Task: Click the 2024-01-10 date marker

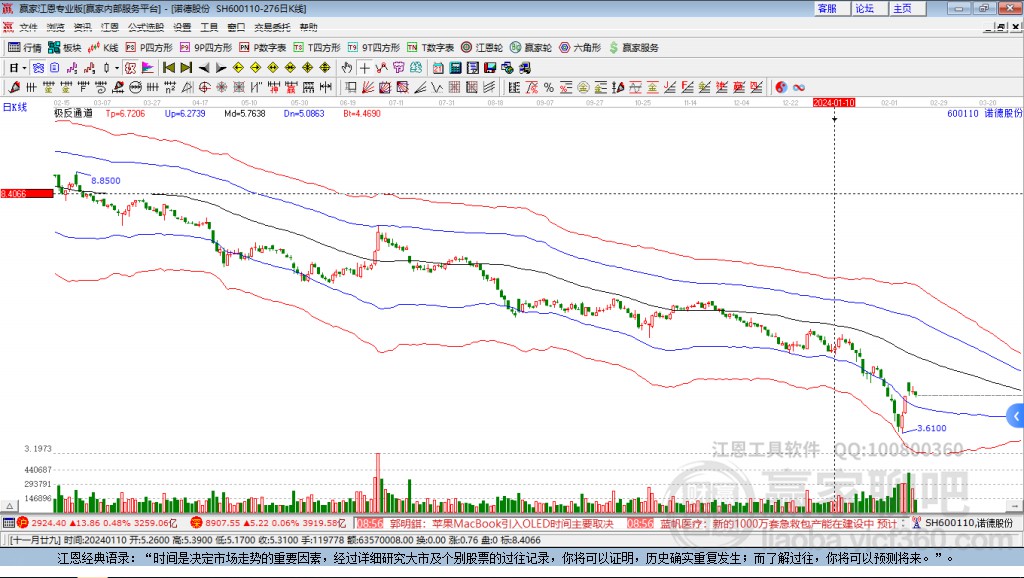Action: [x=834, y=103]
